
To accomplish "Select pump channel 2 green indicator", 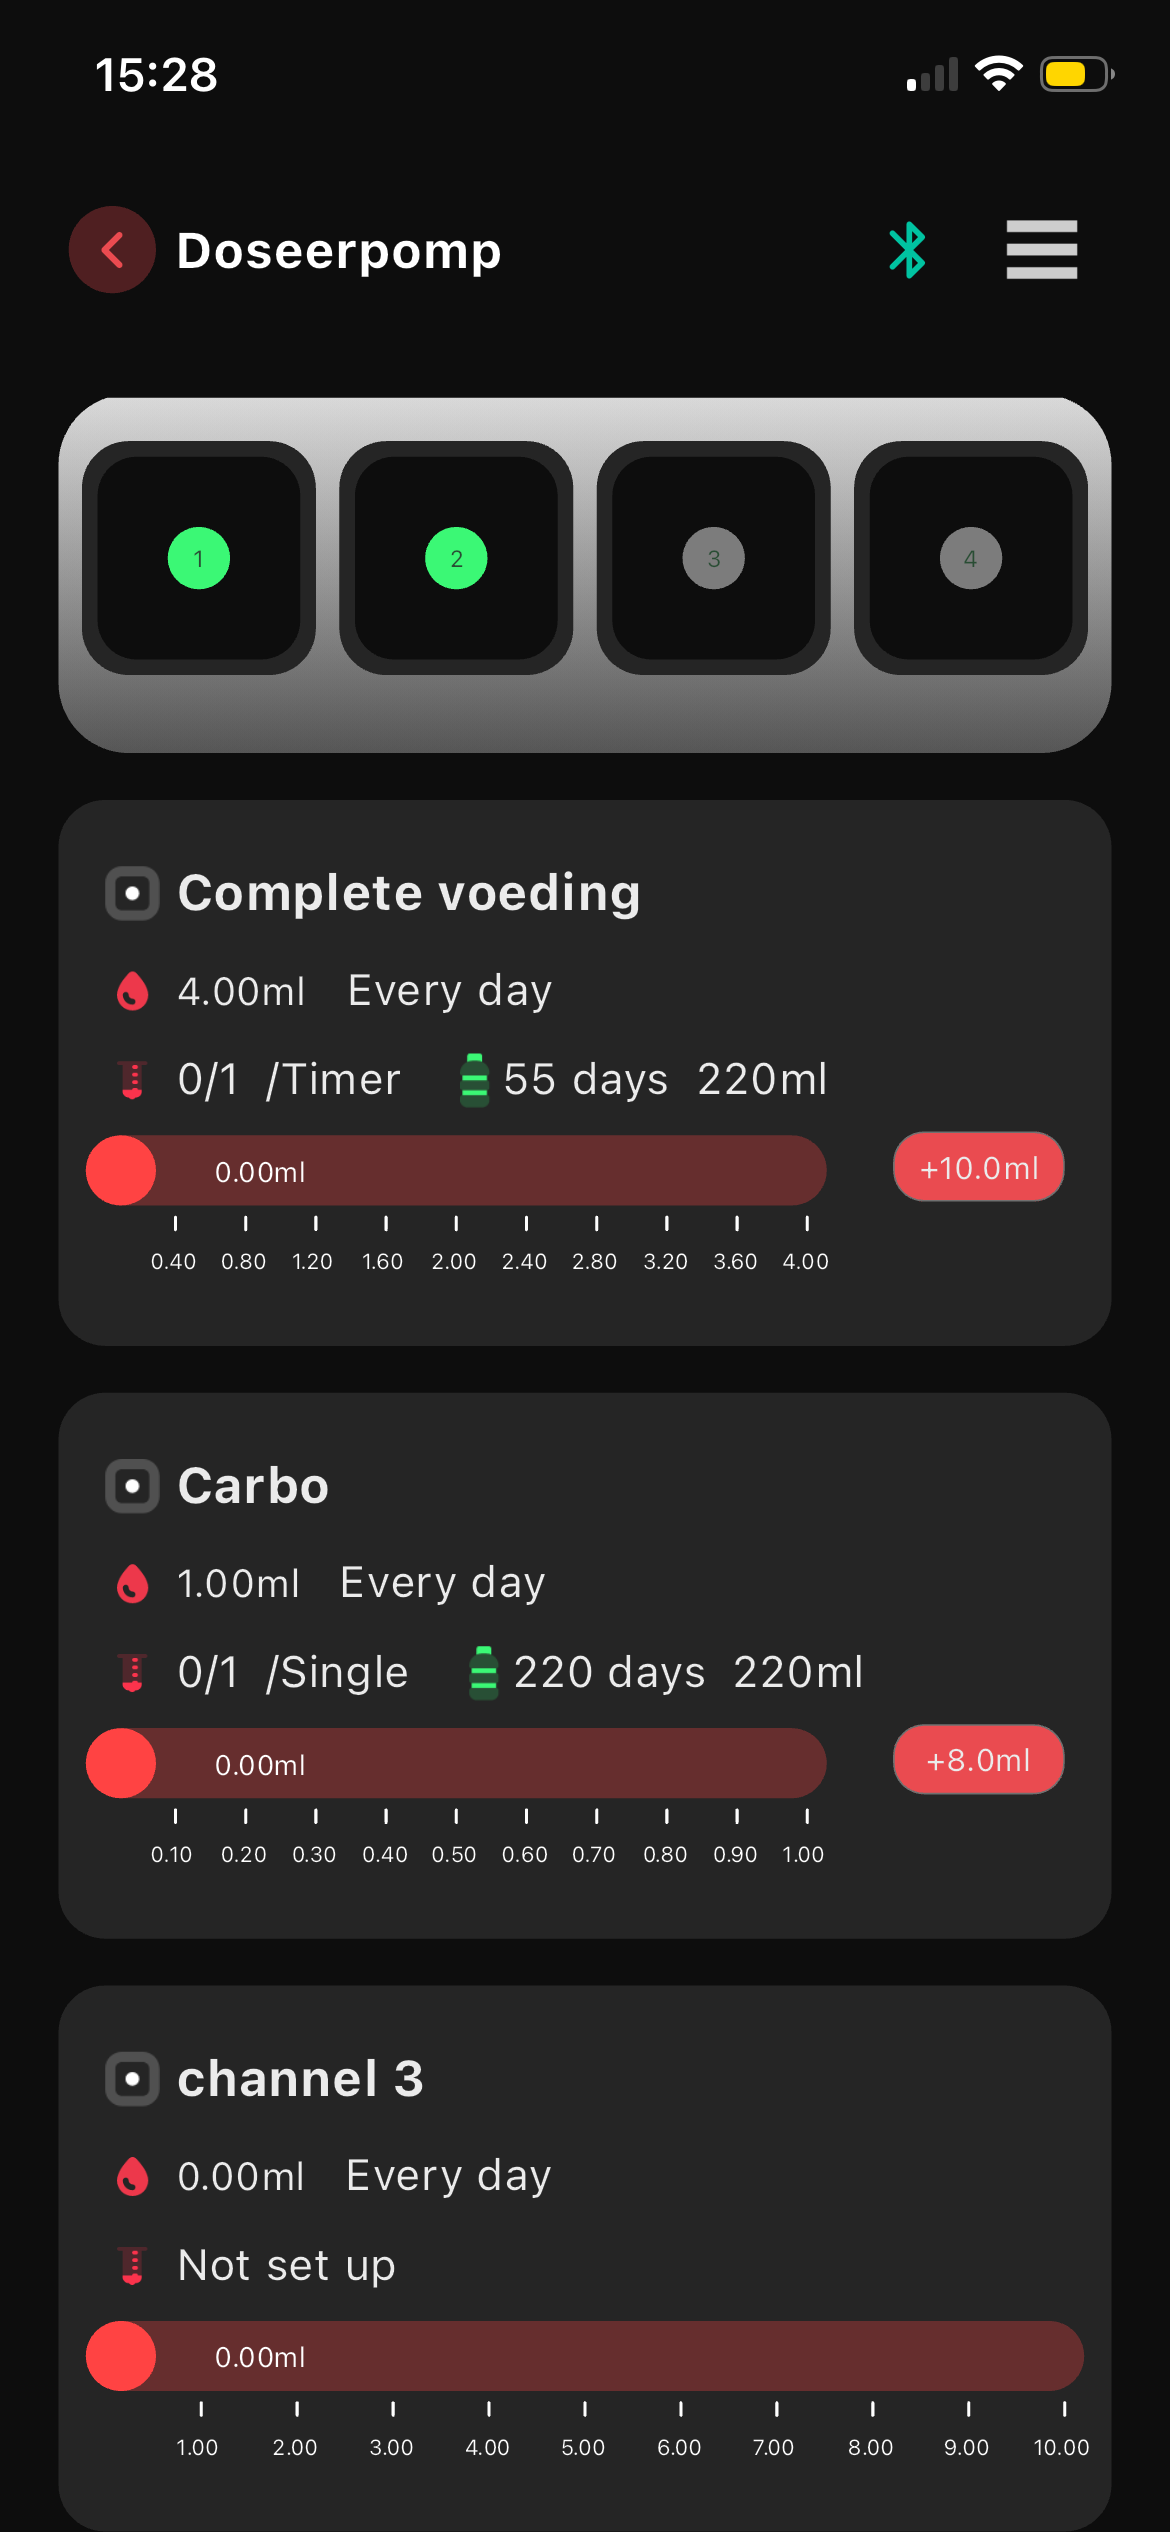I will click(456, 558).
